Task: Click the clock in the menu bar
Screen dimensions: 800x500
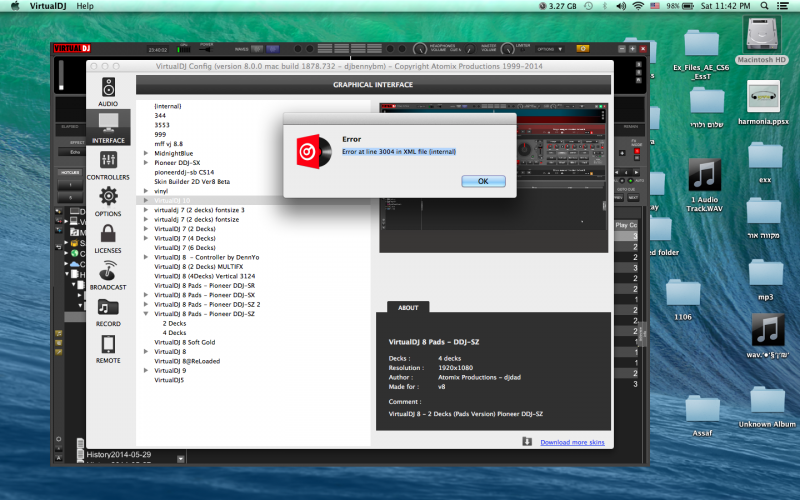Action: pos(725,6)
